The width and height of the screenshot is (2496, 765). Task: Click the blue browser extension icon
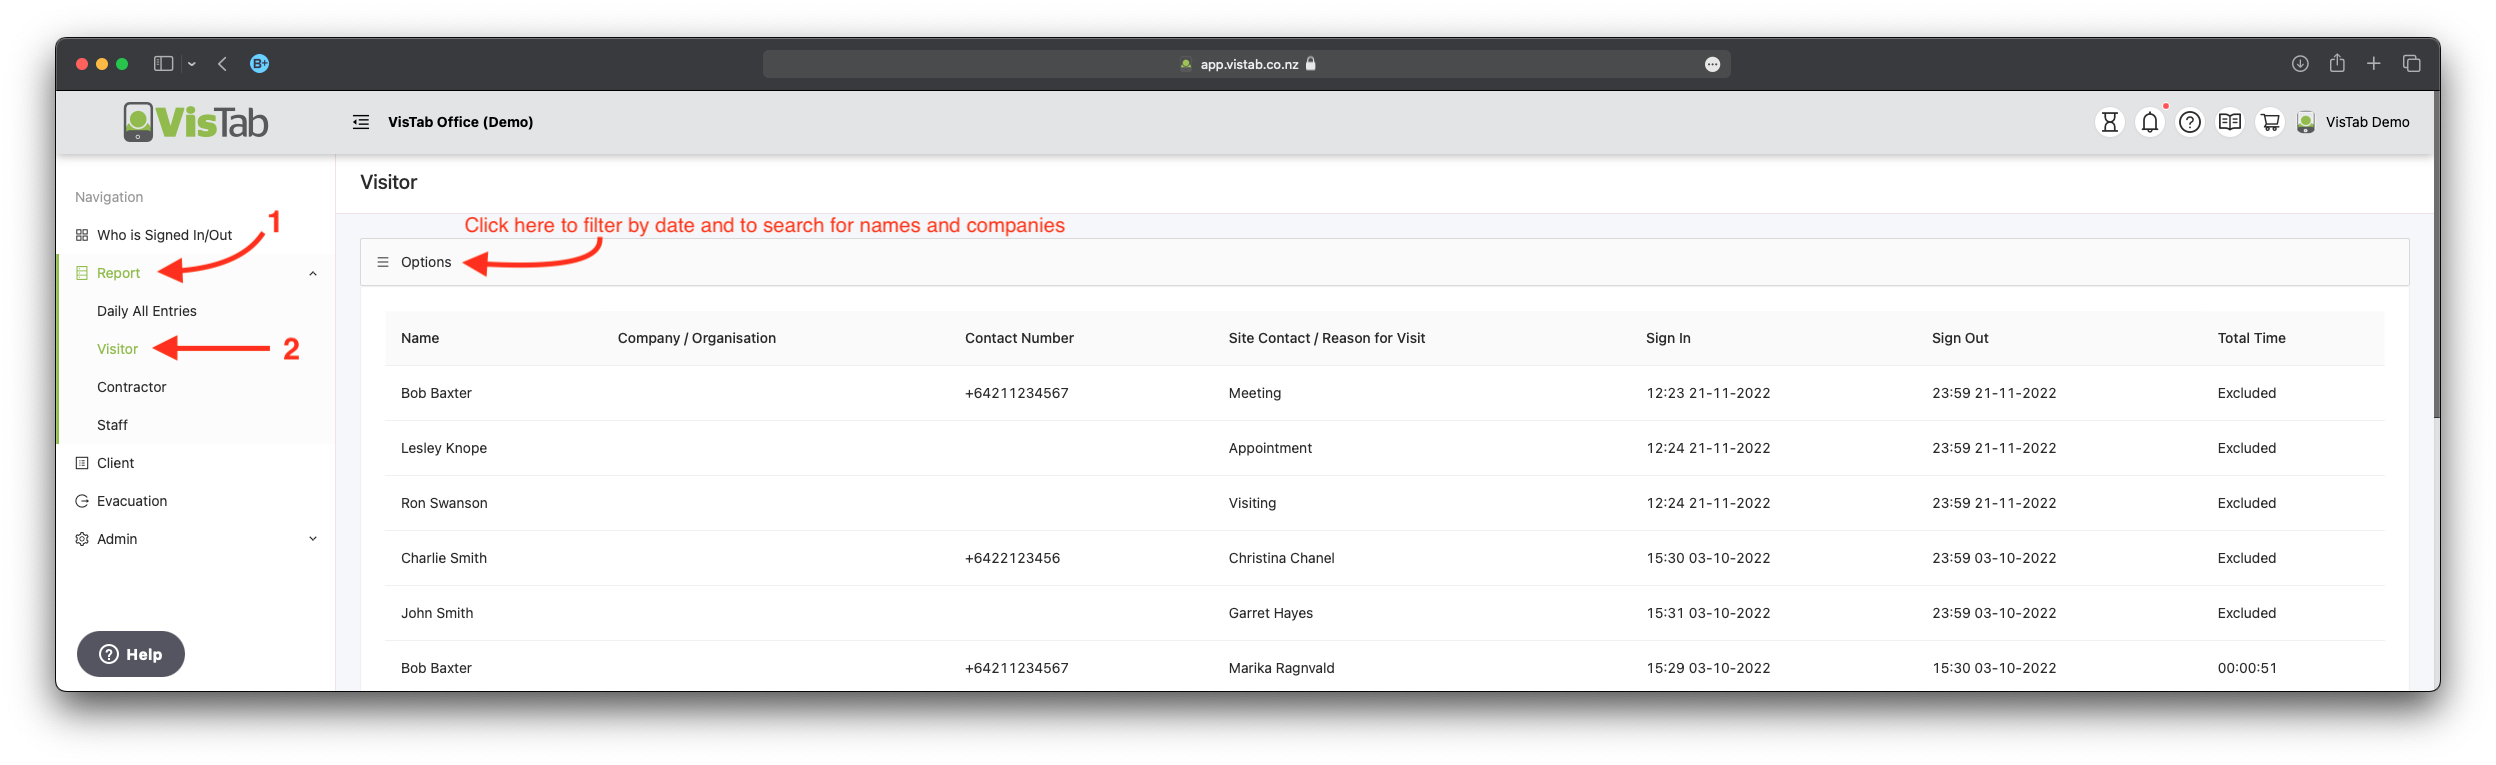pyautogui.click(x=259, y=63)
